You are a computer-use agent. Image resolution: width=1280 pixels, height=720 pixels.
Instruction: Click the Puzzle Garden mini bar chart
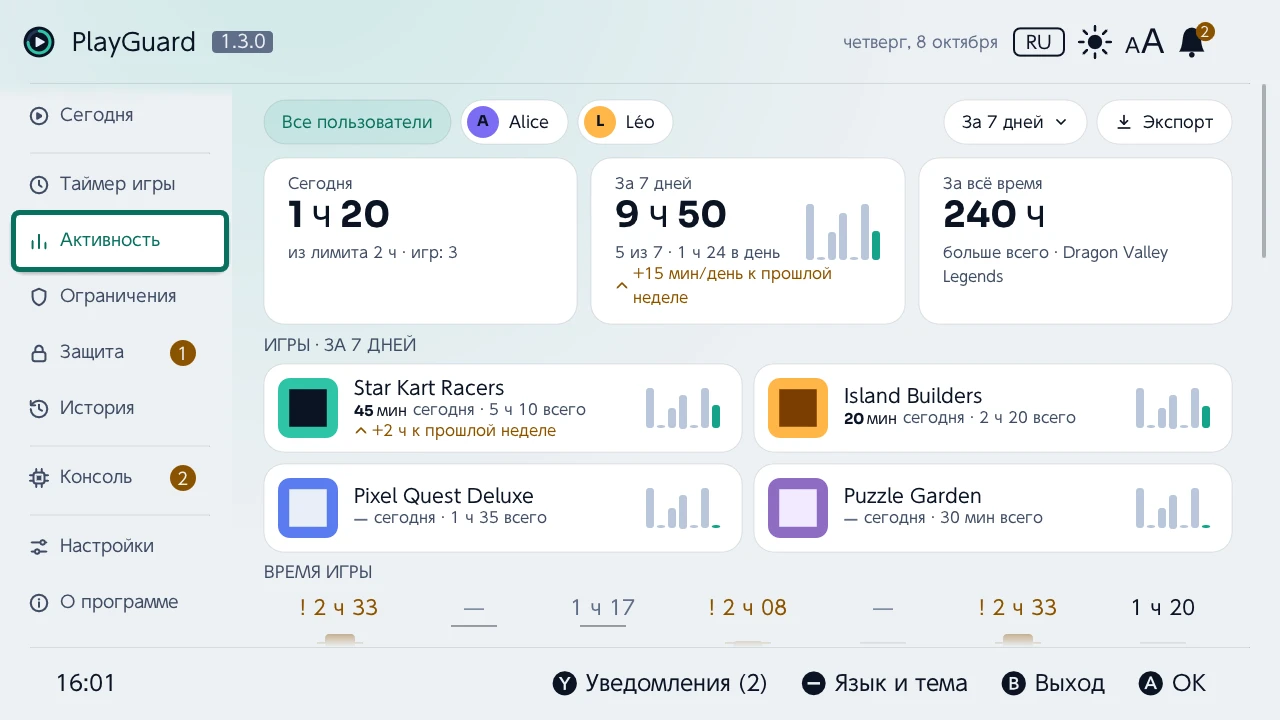coord(1173,508)
